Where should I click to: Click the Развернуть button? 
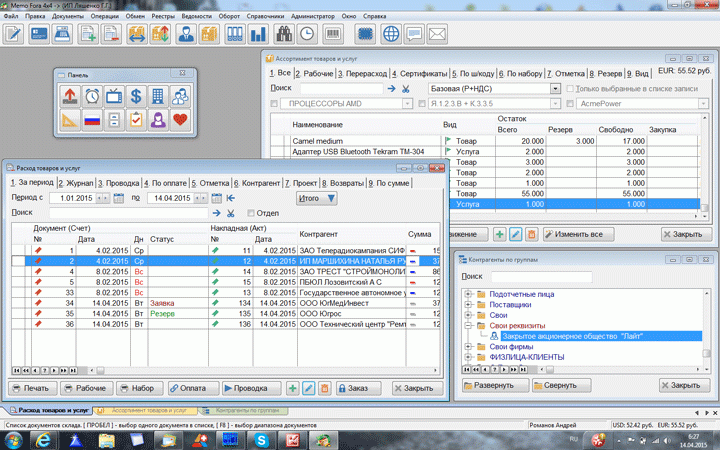tap(495, 385)
